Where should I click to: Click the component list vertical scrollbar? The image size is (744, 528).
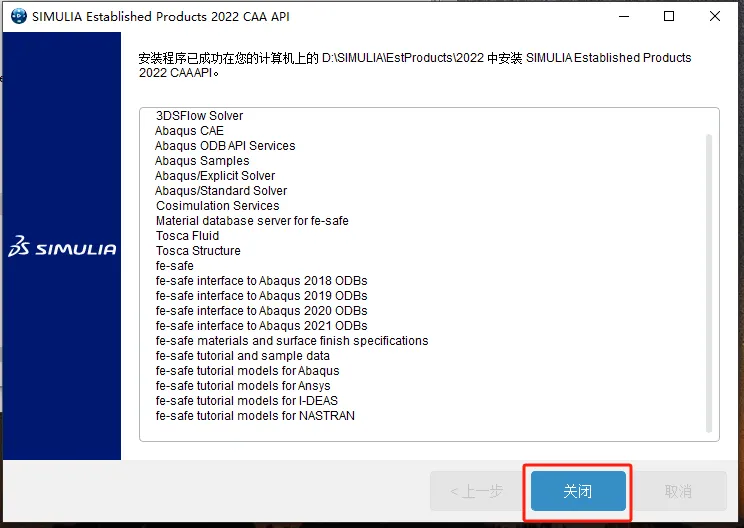709,283
